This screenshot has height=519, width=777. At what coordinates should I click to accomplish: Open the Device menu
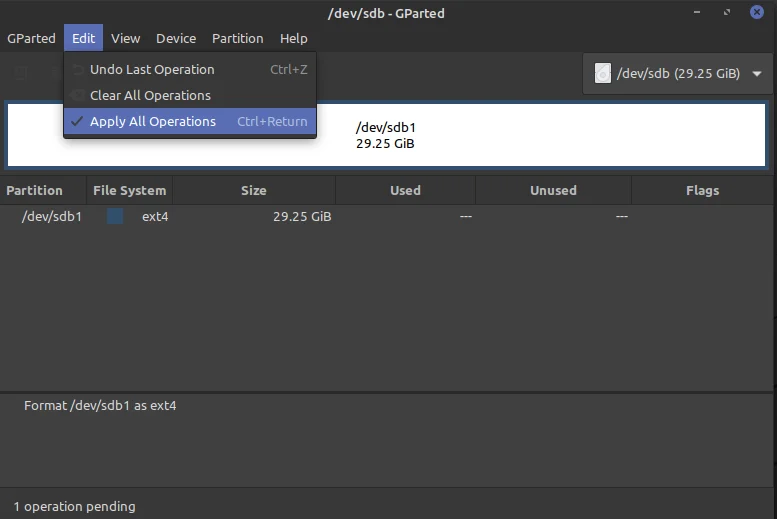[x=176, y=38]
